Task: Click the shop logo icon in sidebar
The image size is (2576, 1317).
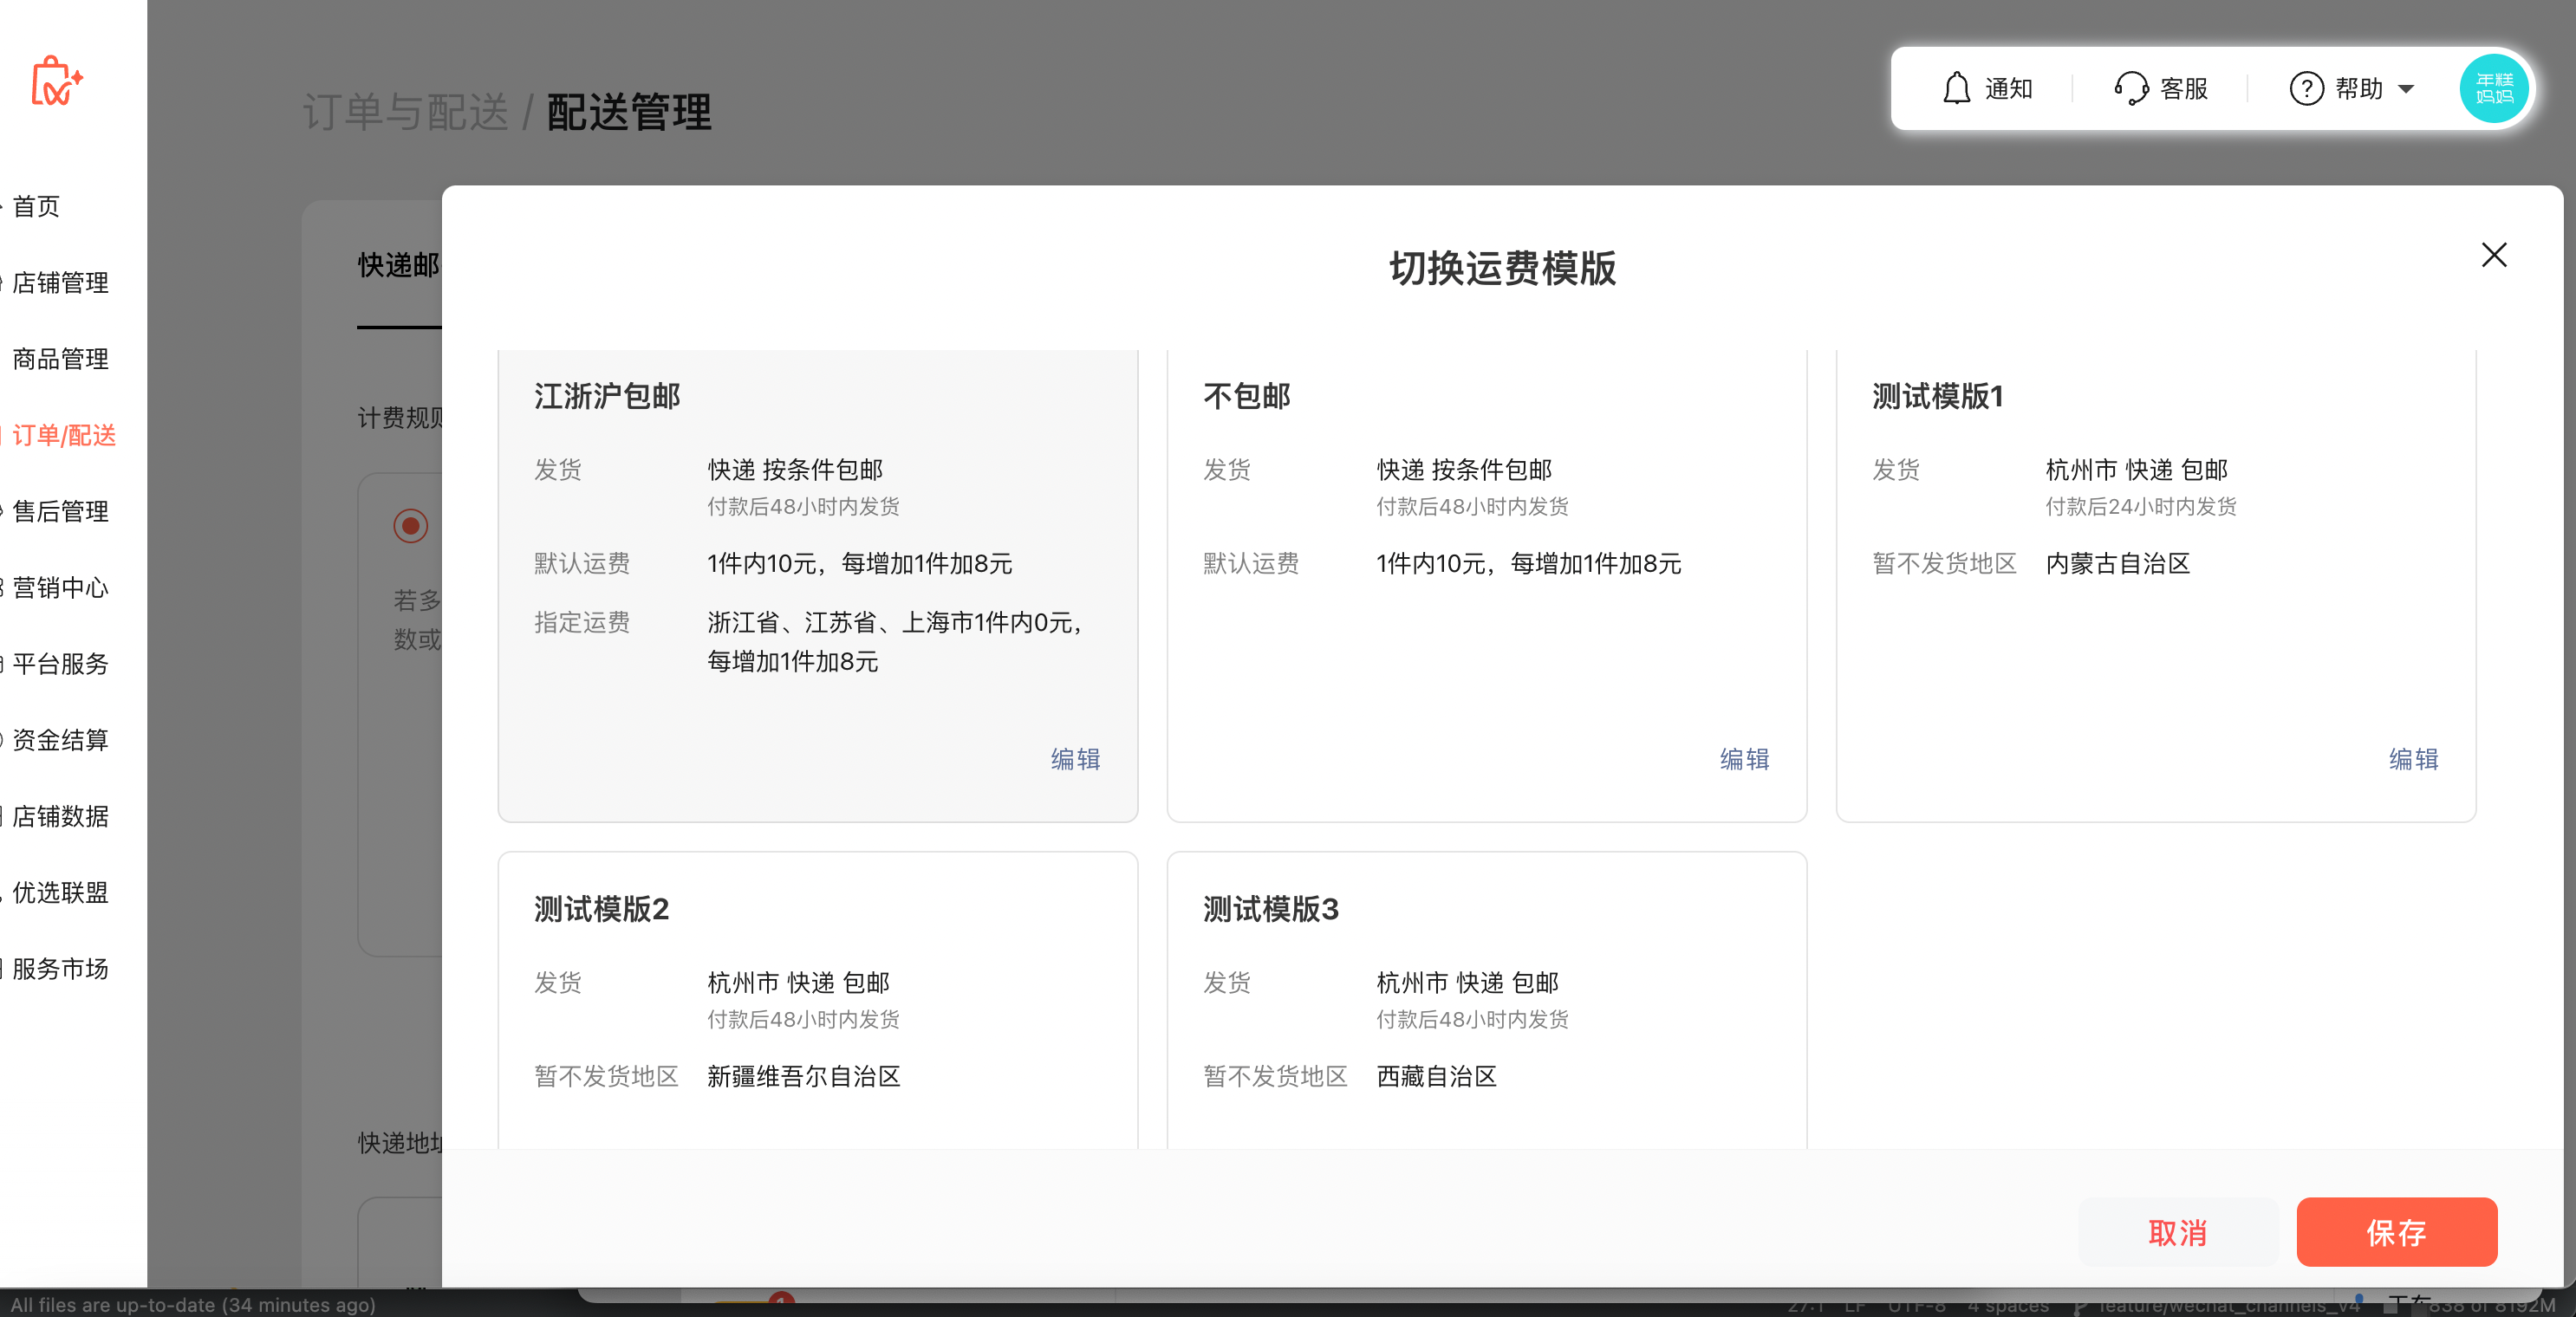Action: click(57, 82)
